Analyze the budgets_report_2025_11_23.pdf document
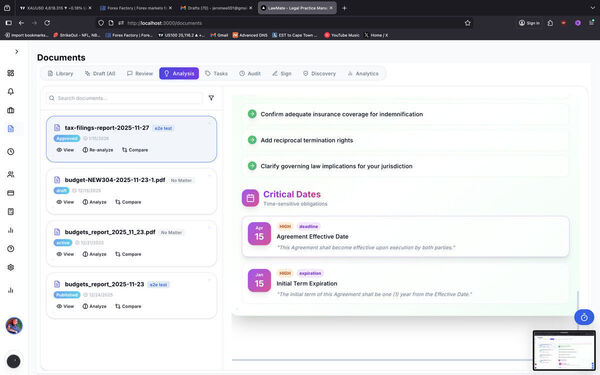 pos(95,254)
